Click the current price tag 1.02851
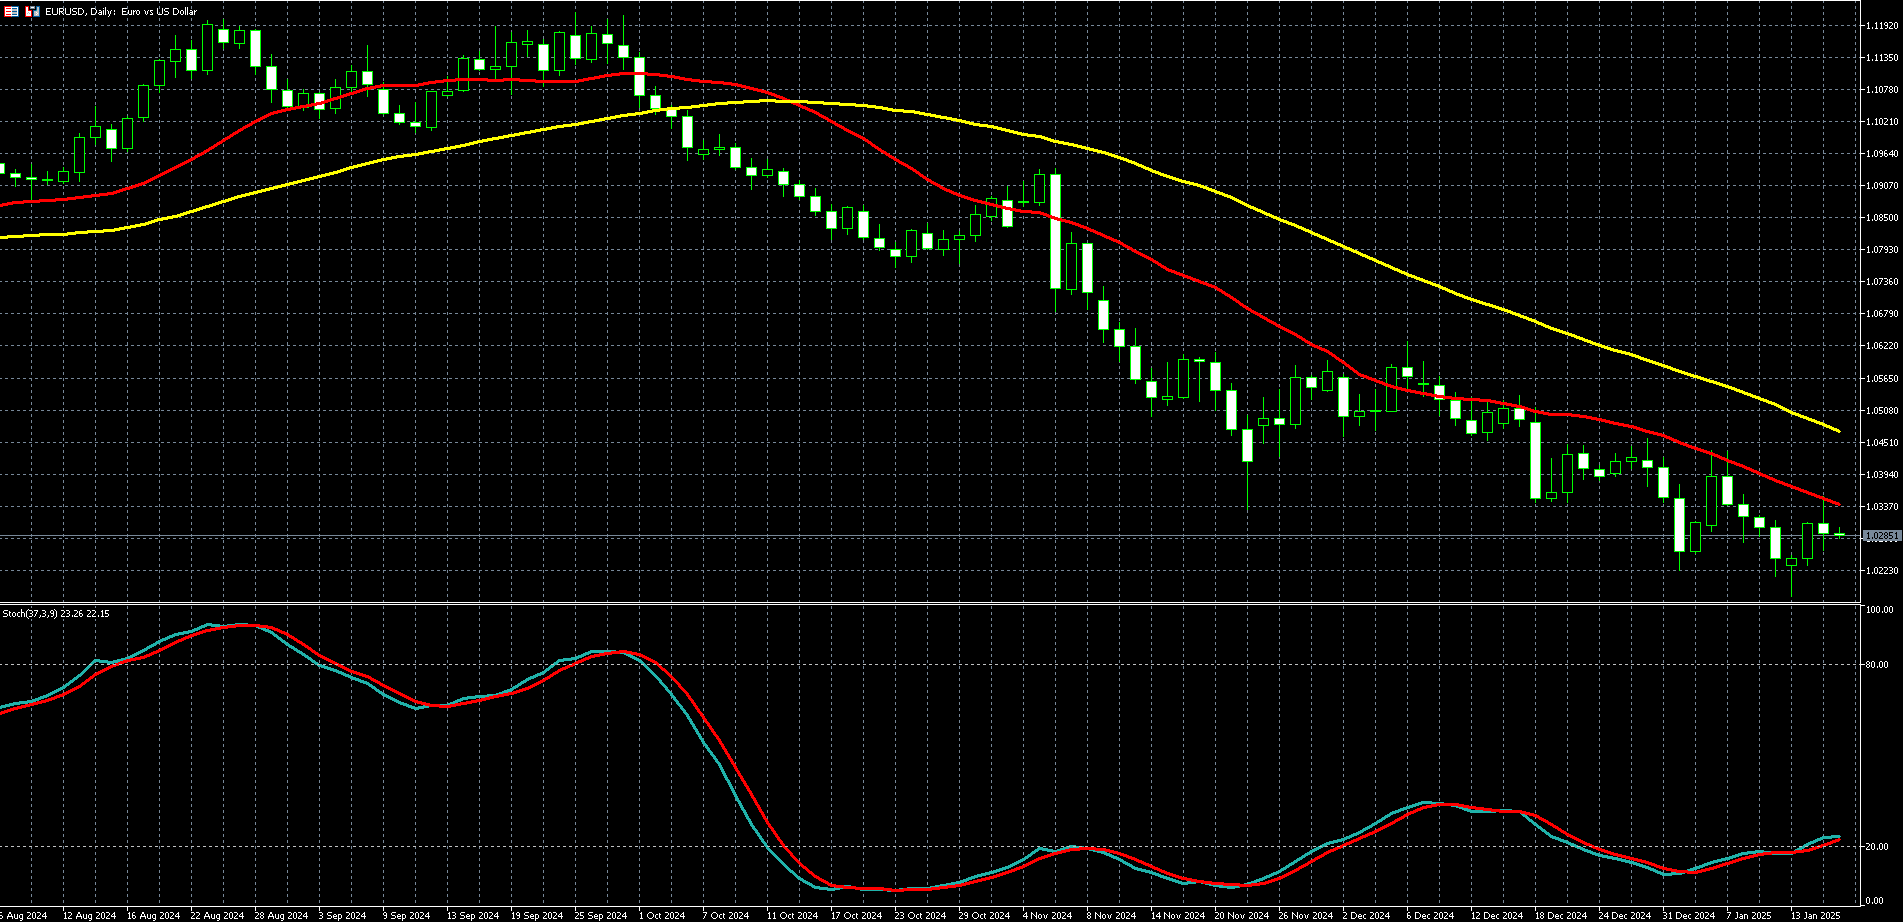 click(1881, 537)
